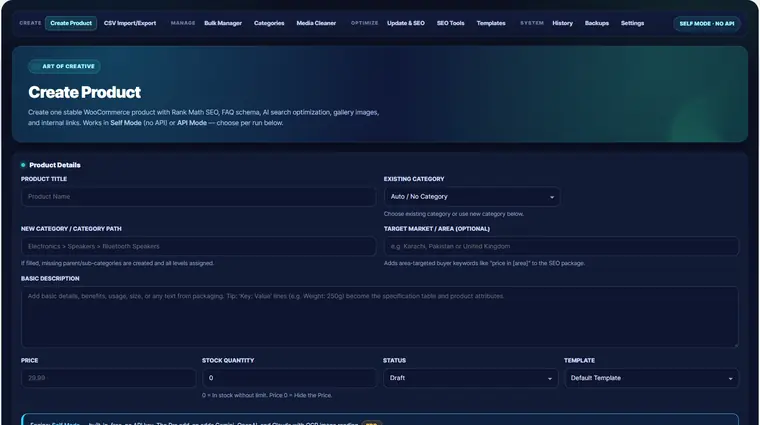Screen dimensions: 760x425
Task: Click the area-targeted buyer keywords hint
Action: point(484,263)
